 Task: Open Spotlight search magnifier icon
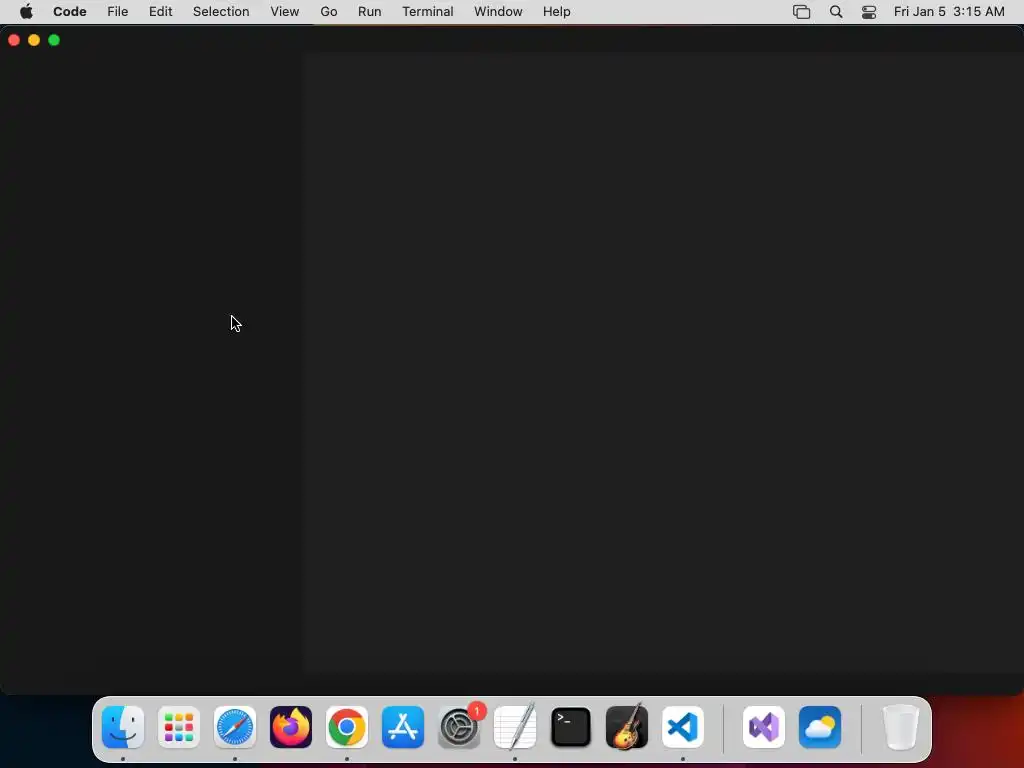click(x=836, y=12)
